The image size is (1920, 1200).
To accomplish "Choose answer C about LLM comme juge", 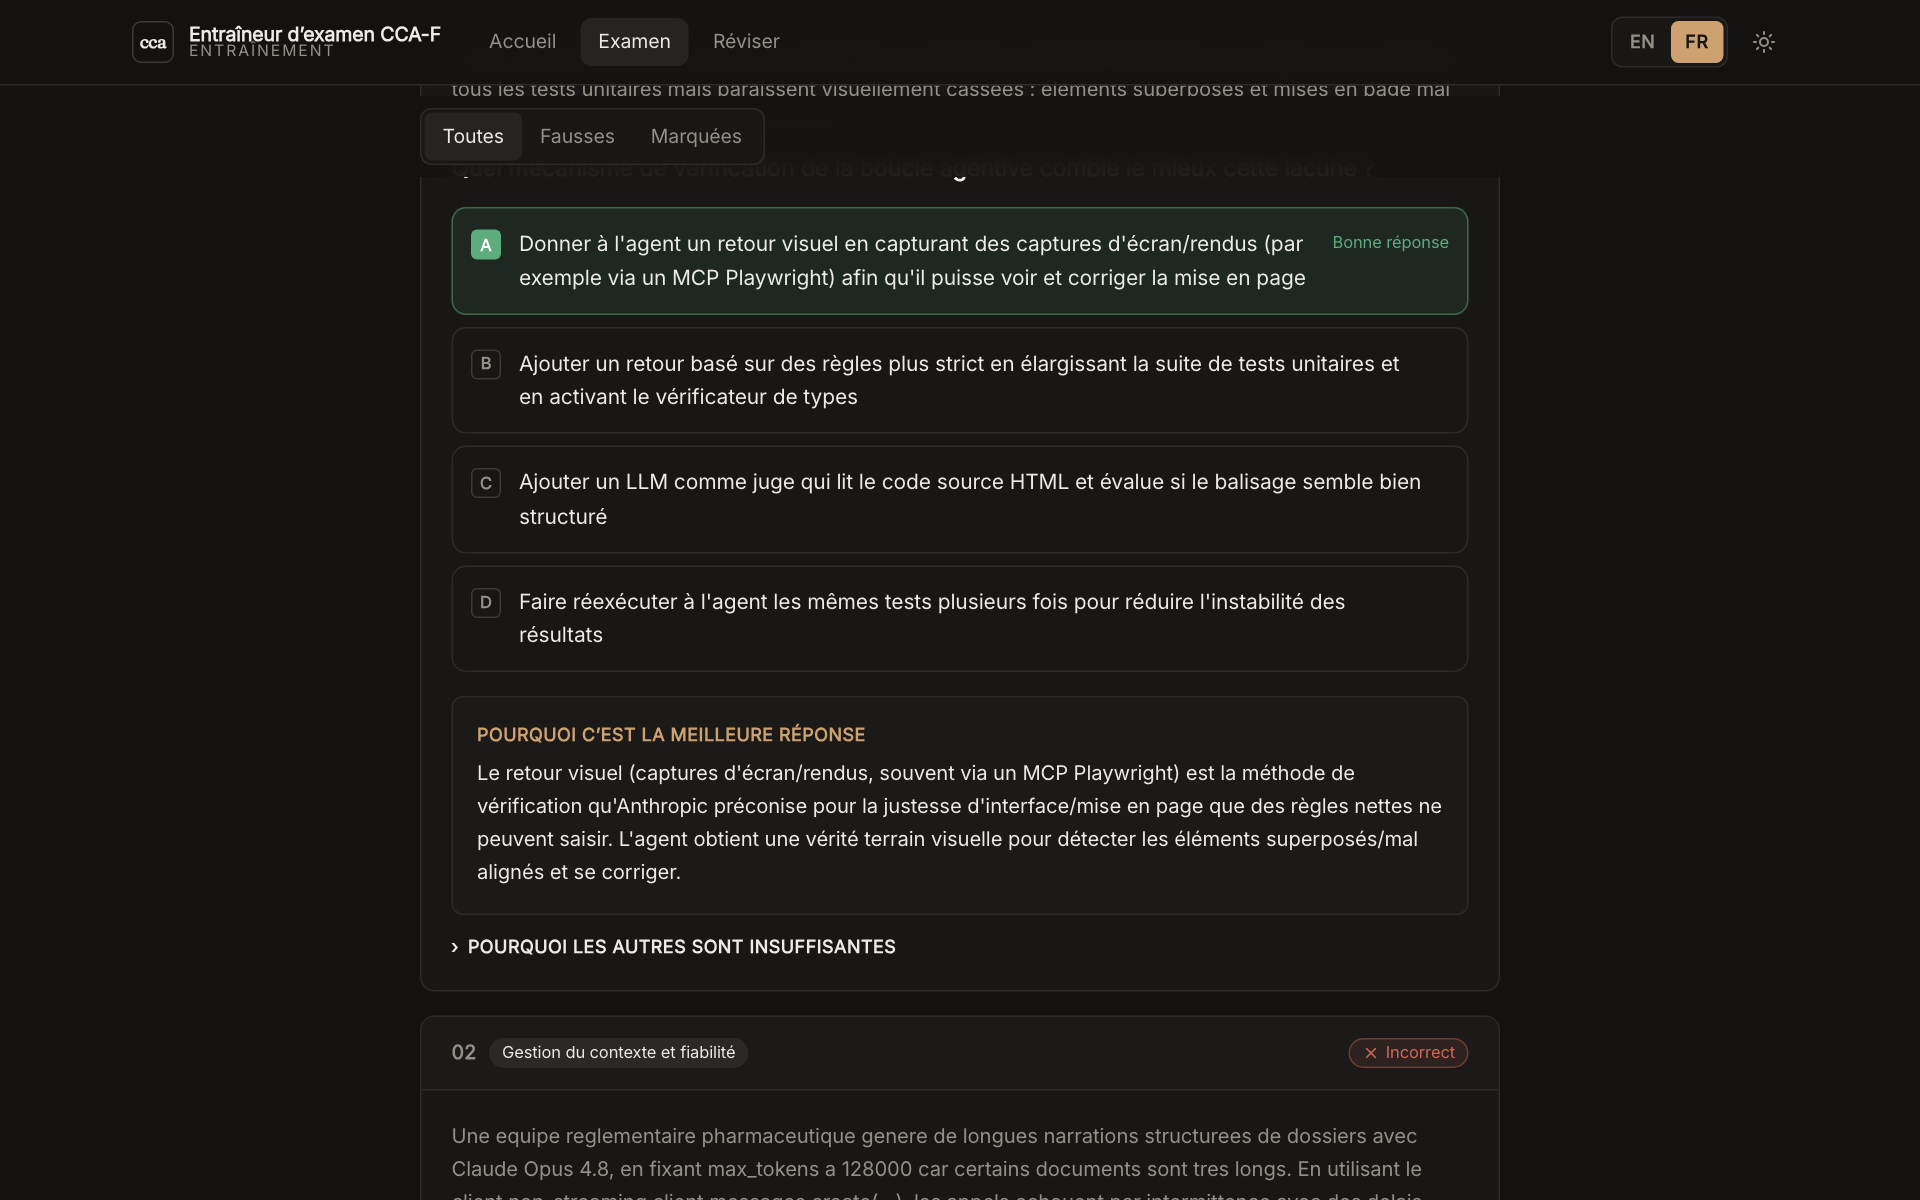I will pyautogui.click(x=960, y=499).
